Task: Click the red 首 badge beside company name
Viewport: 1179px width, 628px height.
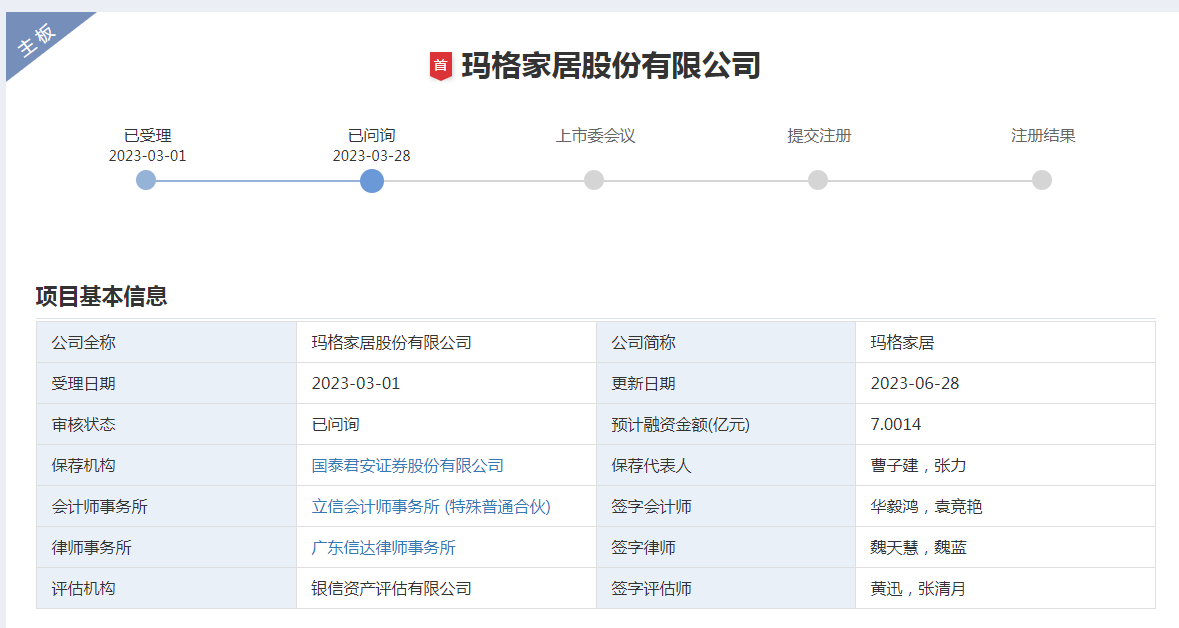Action: pyautogui.click(x=440, y=66)
